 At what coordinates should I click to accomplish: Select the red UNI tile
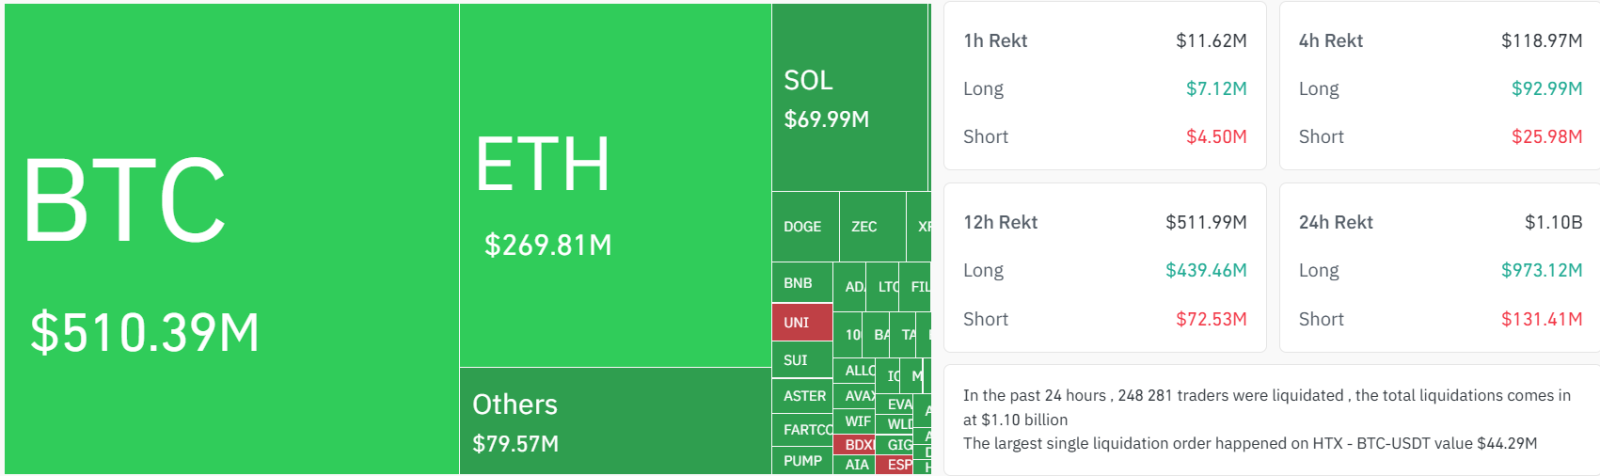801,322
